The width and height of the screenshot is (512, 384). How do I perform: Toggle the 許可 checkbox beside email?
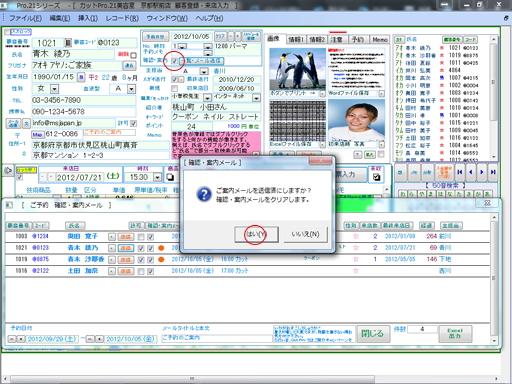(x=133, y=124)
